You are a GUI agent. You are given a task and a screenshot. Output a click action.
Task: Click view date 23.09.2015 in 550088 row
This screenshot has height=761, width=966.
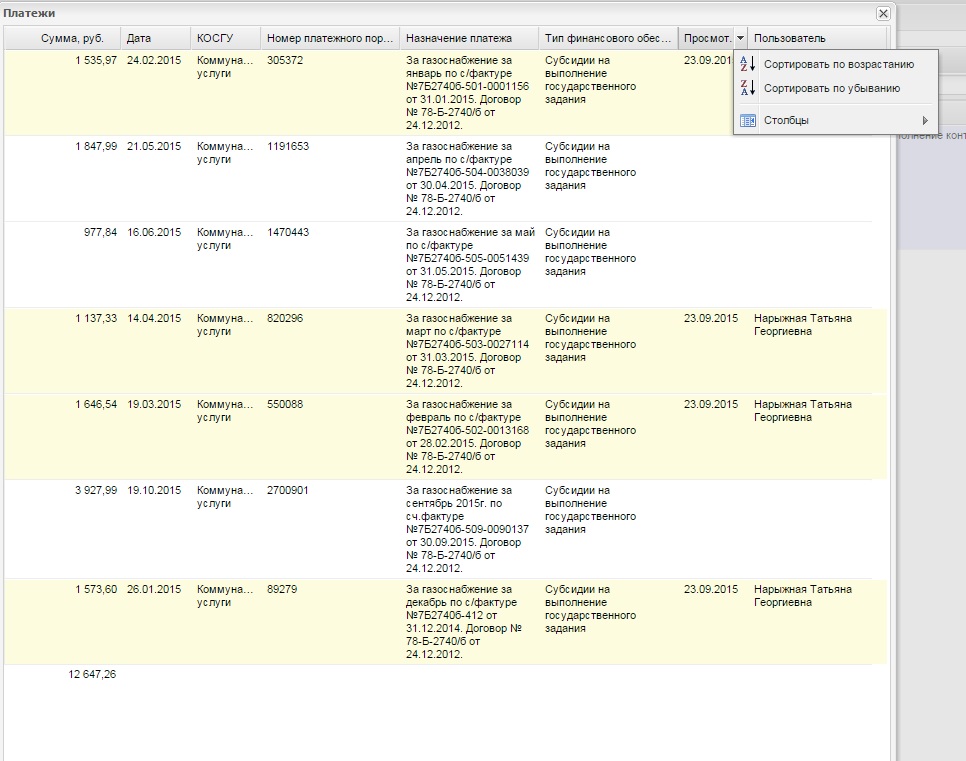tap(711, 404)
